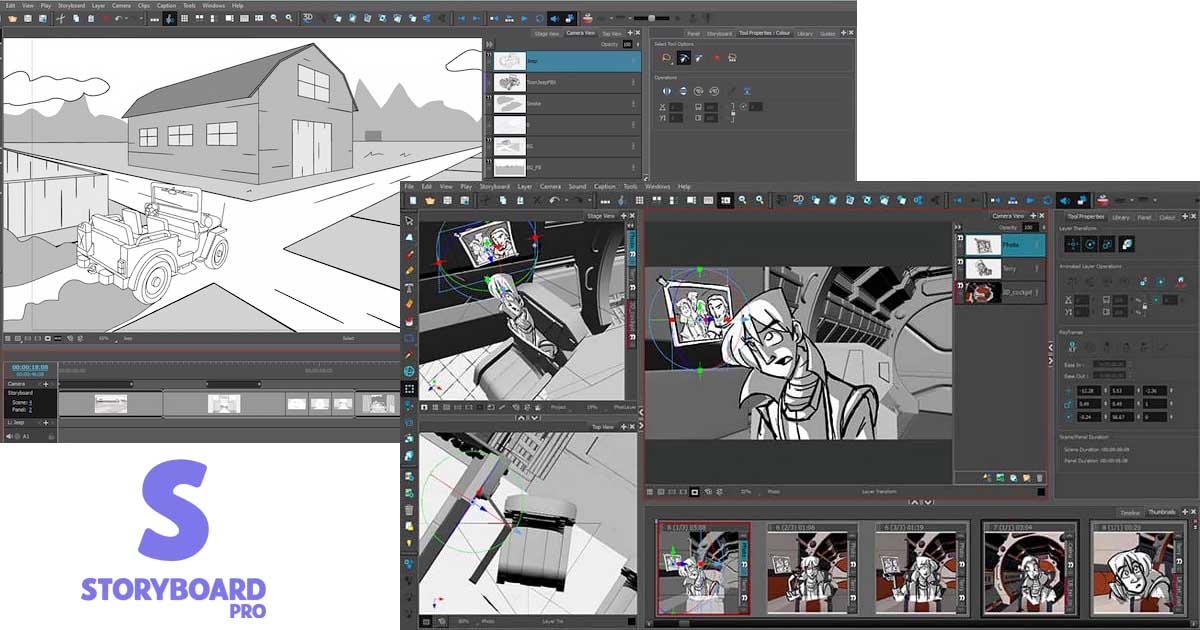Click the 2D button in front window toolbar

(x=798, y=200)
